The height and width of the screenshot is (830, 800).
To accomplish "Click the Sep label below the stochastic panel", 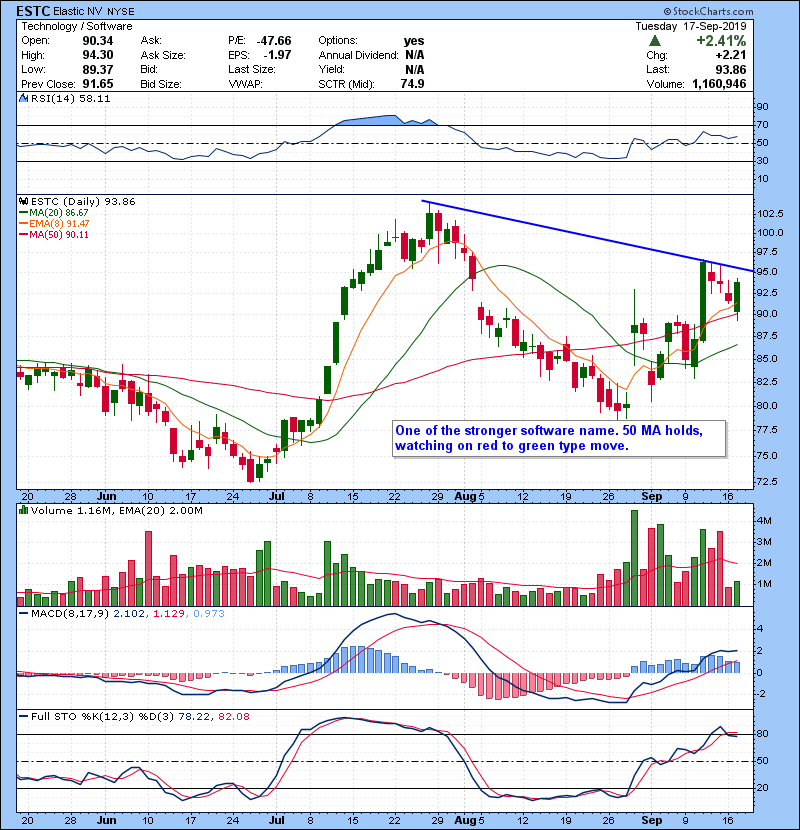I will click(651, 820).
